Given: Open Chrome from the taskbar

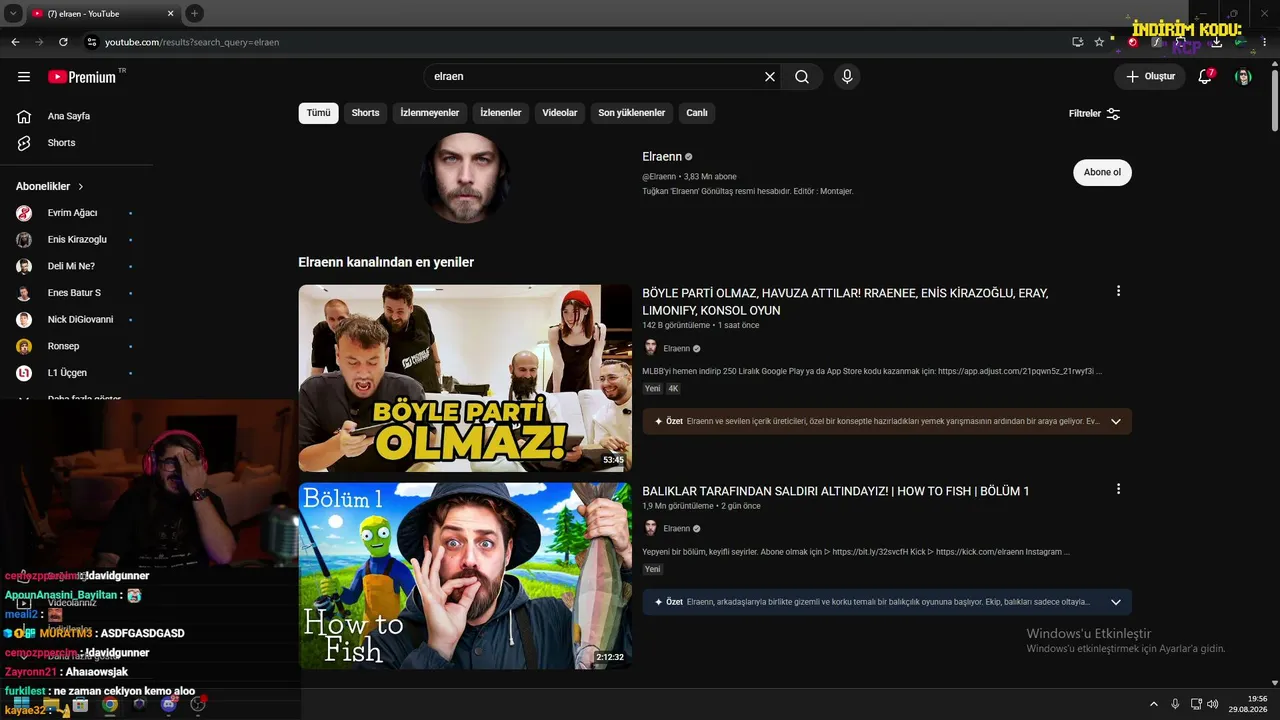Looking at the screenshot, I should [x=110, y=705].
